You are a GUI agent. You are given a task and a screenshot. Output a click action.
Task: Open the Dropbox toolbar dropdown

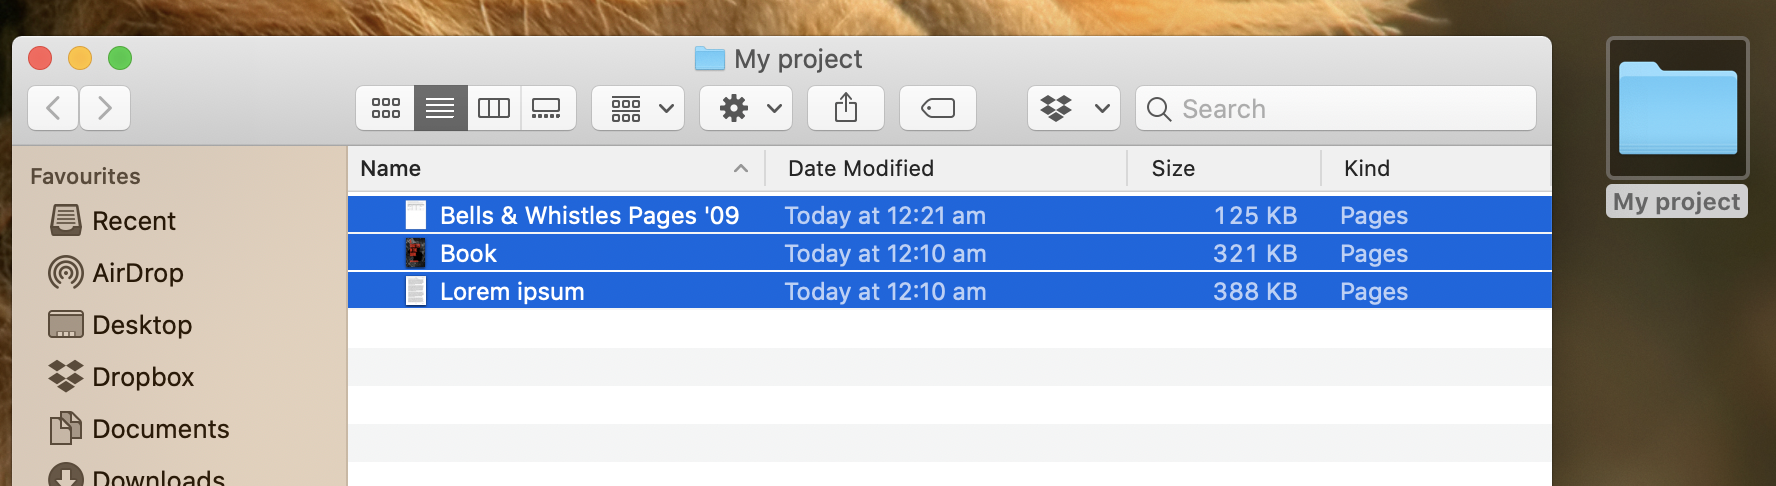click(x=1074, y=108)
